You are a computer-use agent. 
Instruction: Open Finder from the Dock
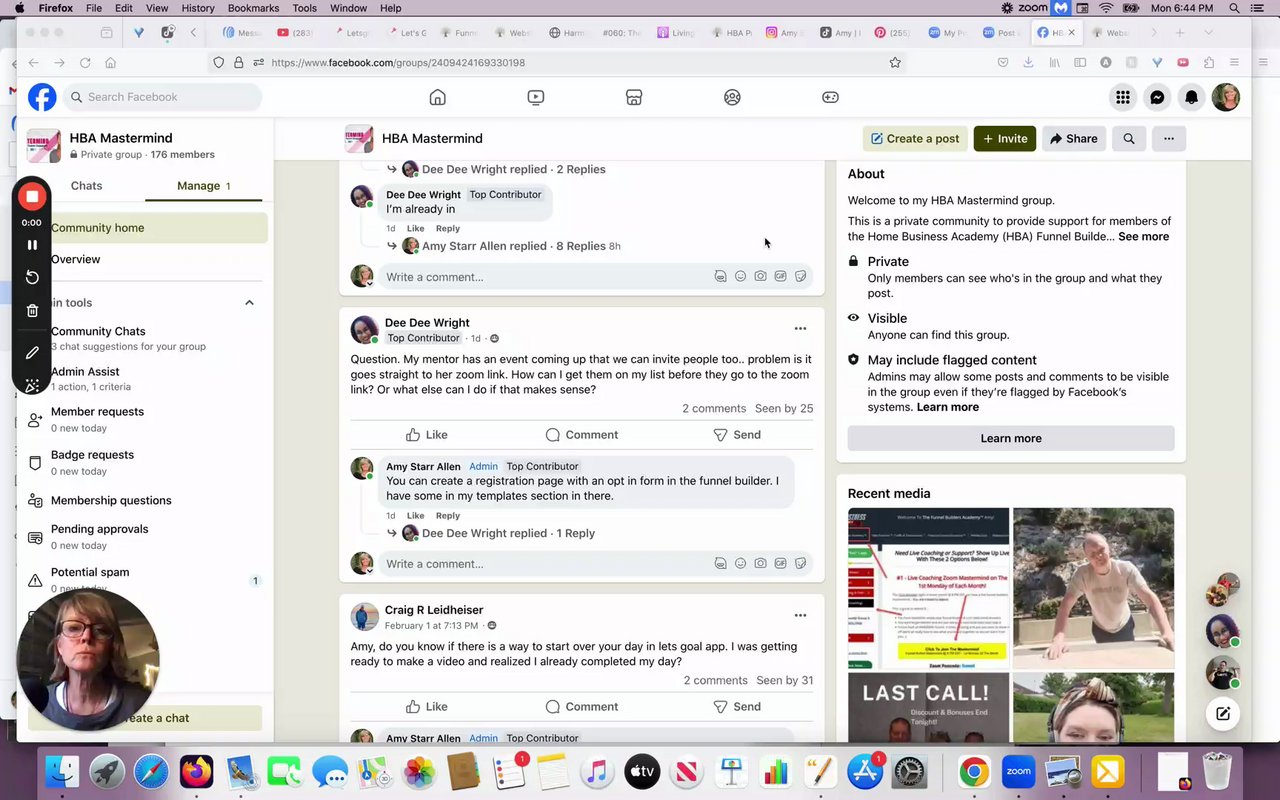[x=62, y=772]
